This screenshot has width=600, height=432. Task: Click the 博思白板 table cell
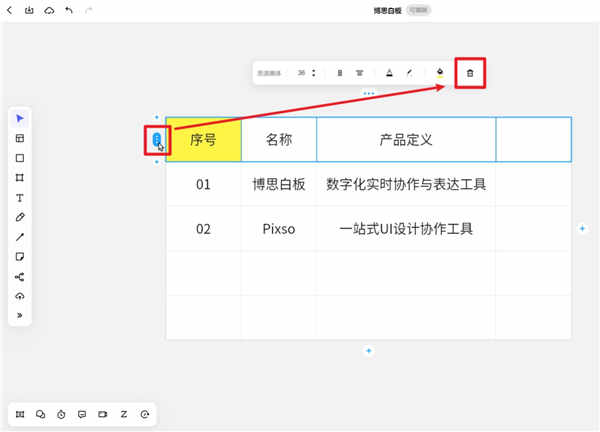pyautogui.click(x=279, y=184)
